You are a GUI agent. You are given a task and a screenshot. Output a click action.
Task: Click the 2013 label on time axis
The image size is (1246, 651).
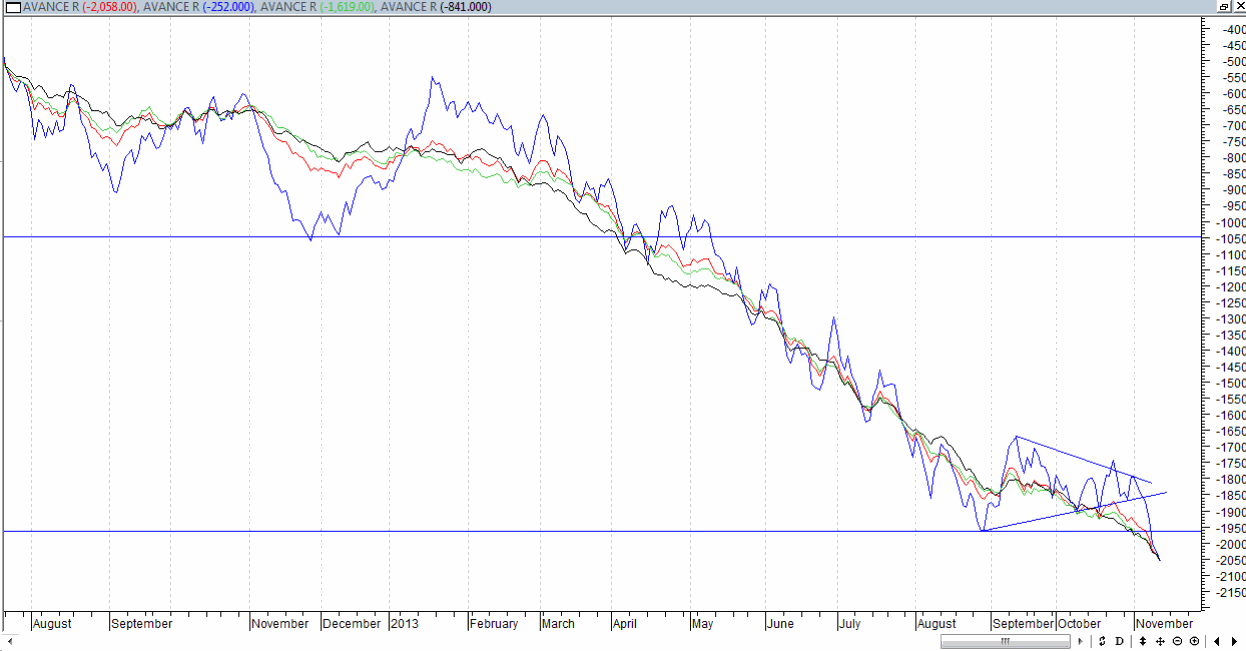(405, 623)
